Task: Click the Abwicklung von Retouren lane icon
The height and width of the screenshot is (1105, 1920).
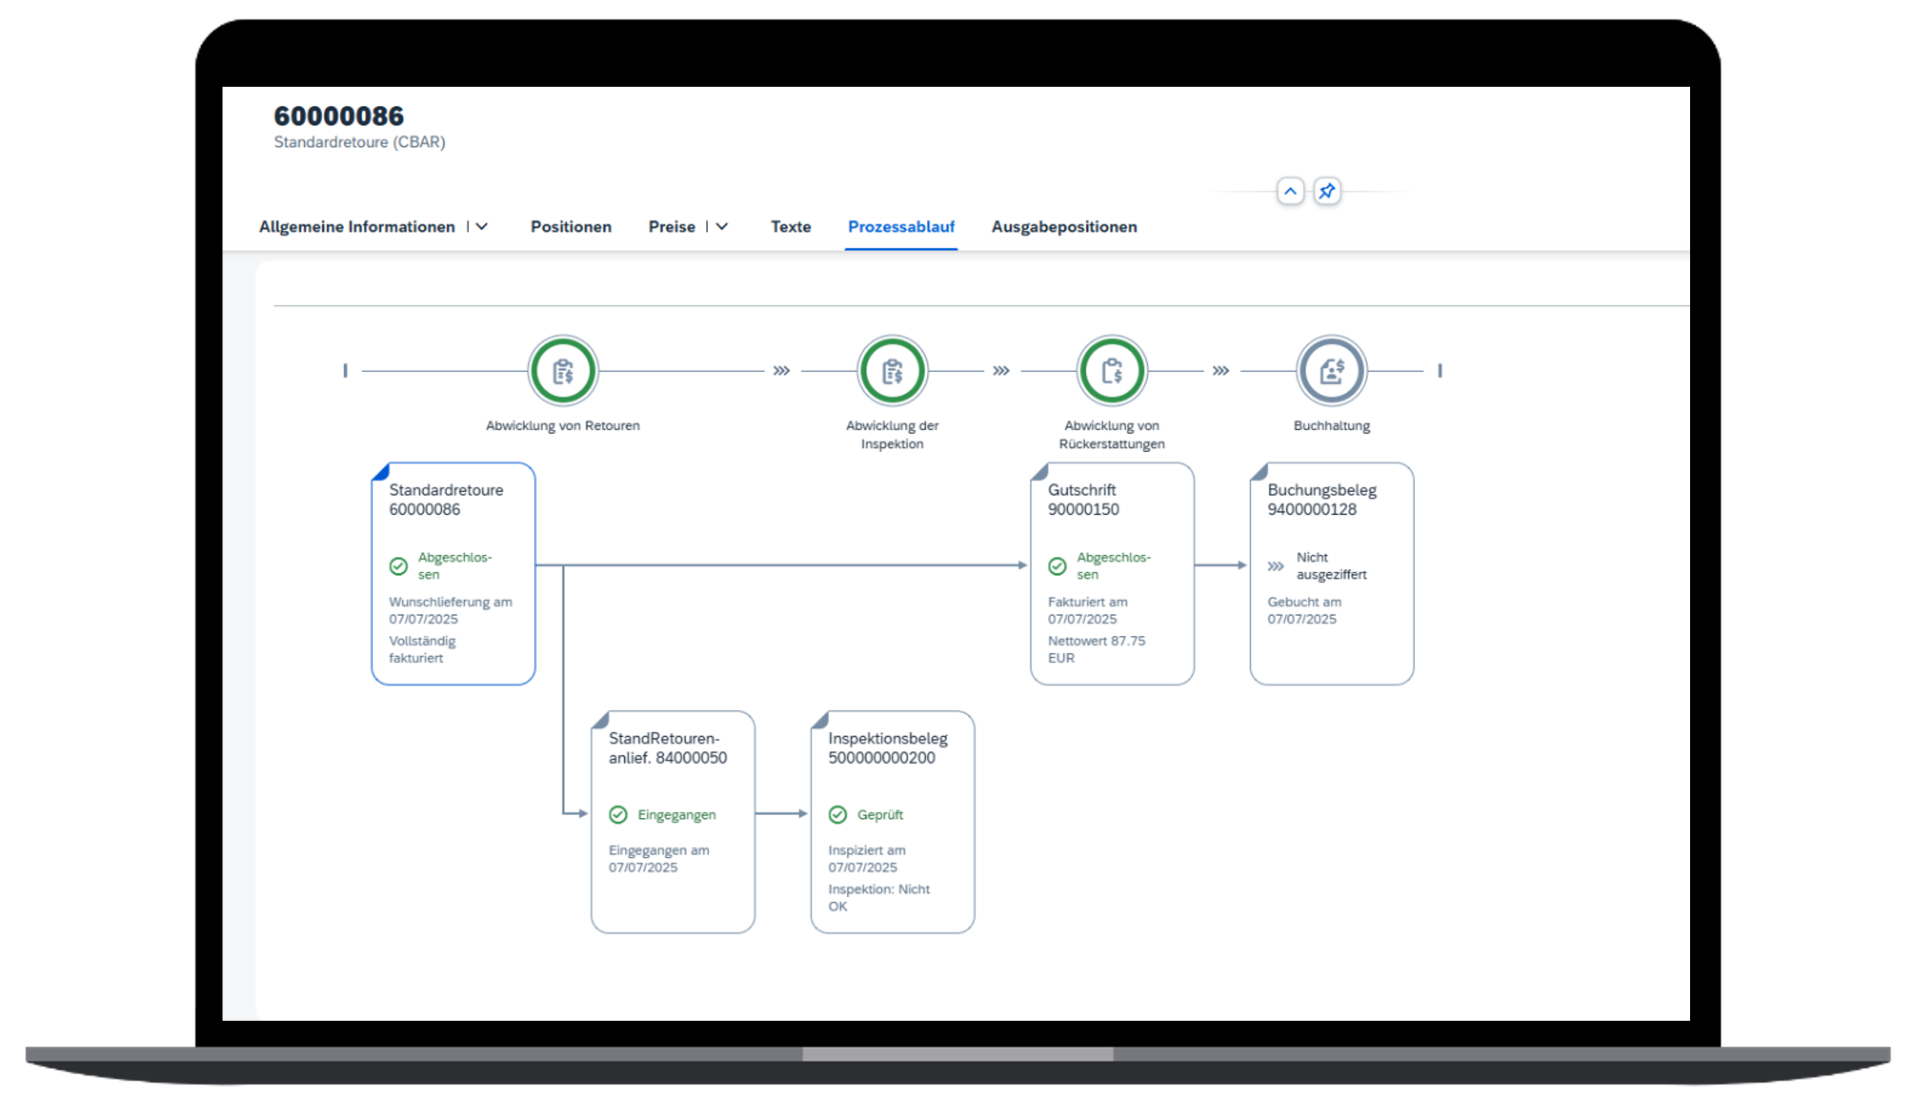Action: pos(563,371)
